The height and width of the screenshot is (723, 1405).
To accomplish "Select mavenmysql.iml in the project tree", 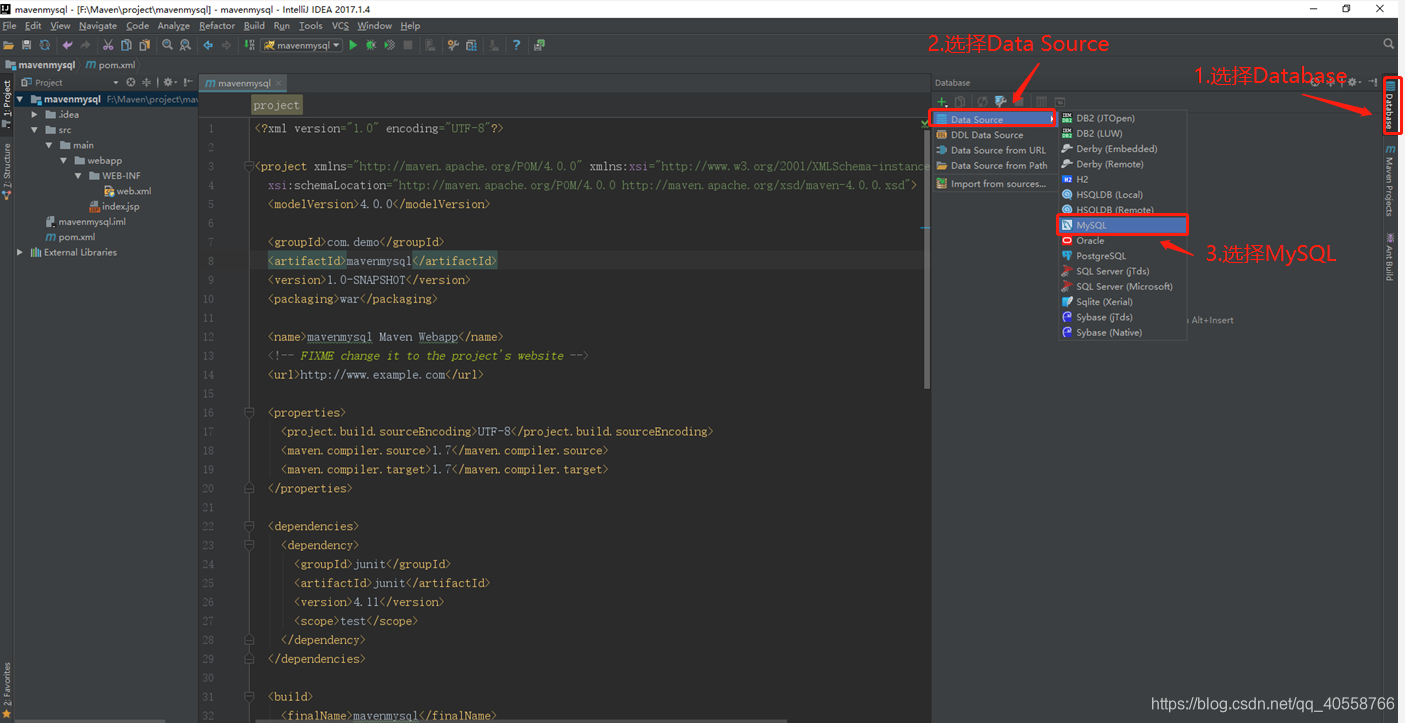I will point(85,222).
